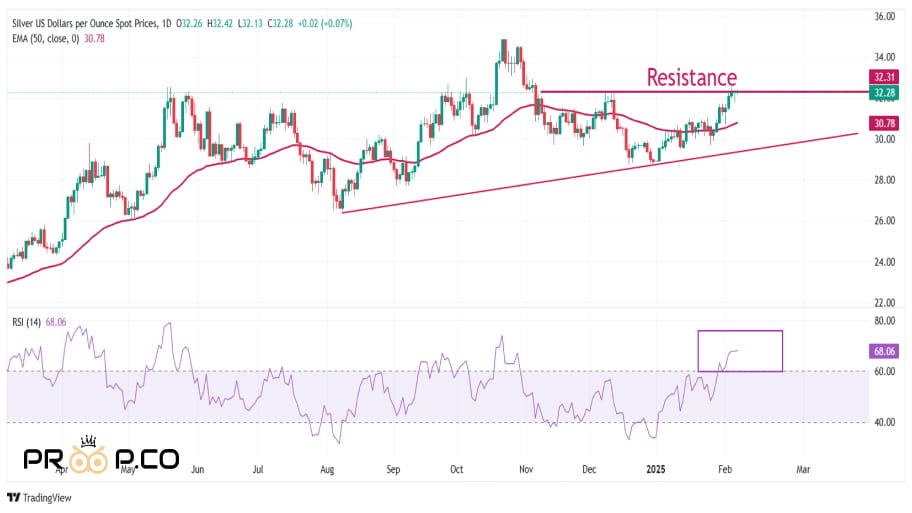Select the 32.31 resistance price label
The width and height of the screenshot is (912, 513).
point(884,77)
